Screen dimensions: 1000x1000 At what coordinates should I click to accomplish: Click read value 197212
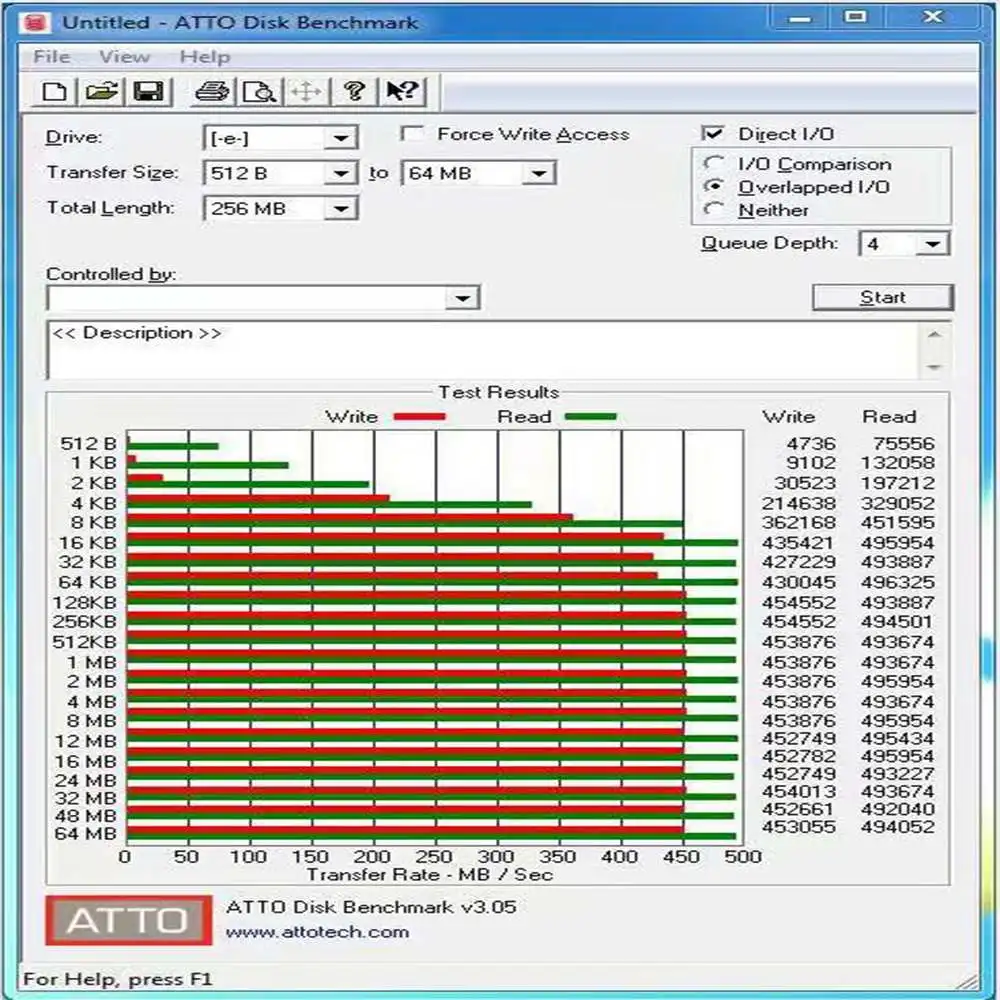point(897,483)
